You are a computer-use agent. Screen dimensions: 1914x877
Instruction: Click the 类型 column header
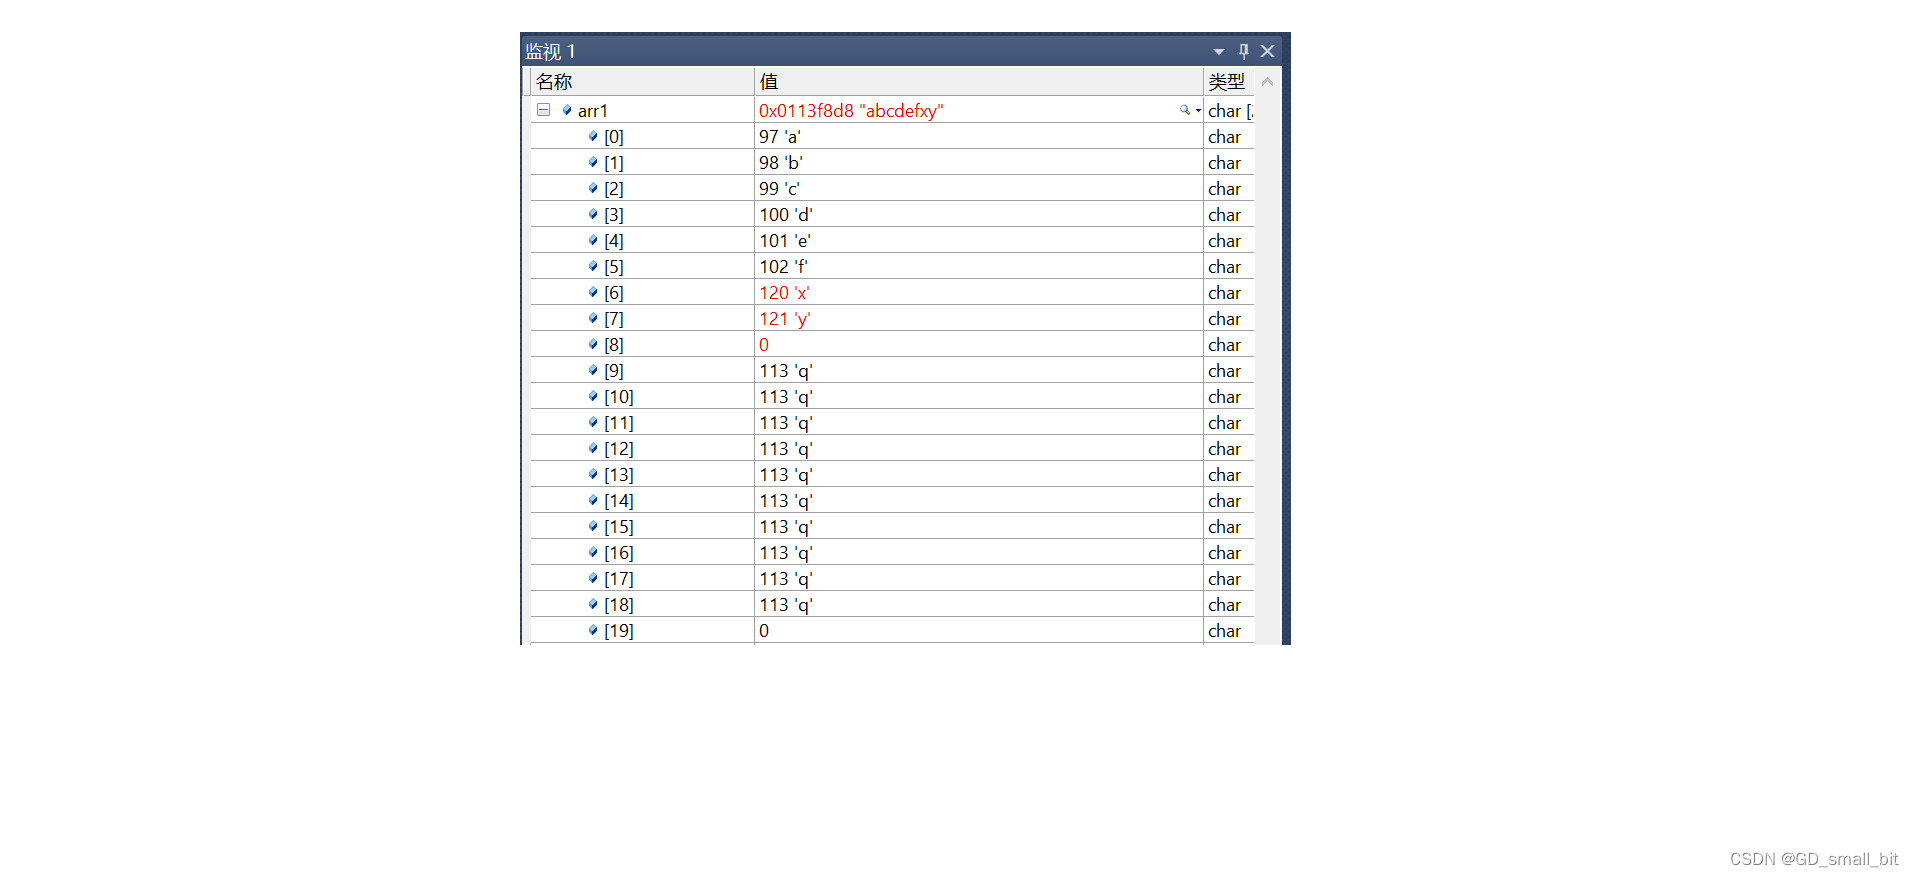[1229, 82]
